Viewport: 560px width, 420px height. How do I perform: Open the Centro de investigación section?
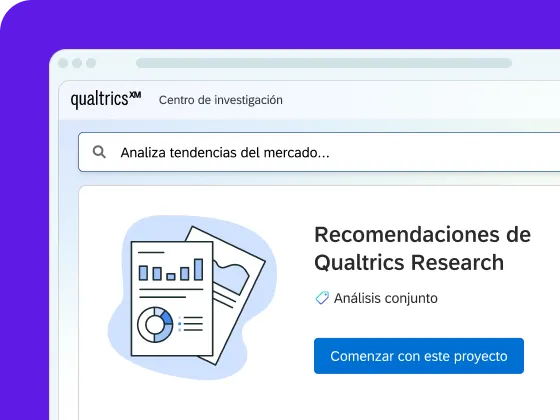[221, 100]
